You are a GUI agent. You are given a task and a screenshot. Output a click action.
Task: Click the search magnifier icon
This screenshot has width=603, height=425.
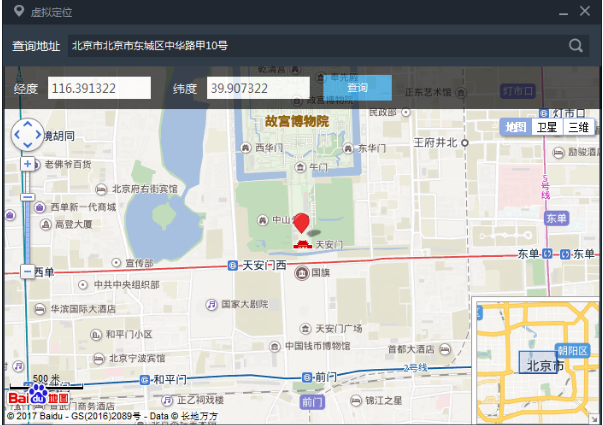(576, 46)
